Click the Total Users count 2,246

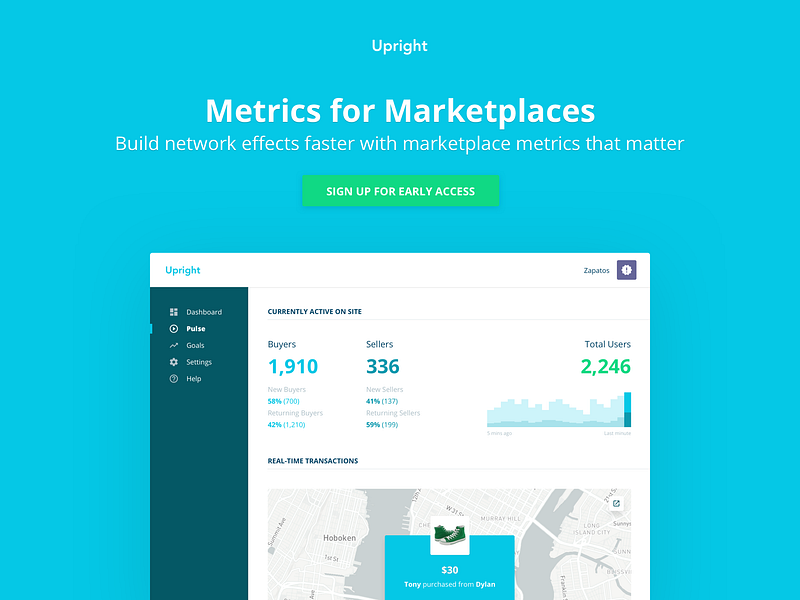(606, 366)
